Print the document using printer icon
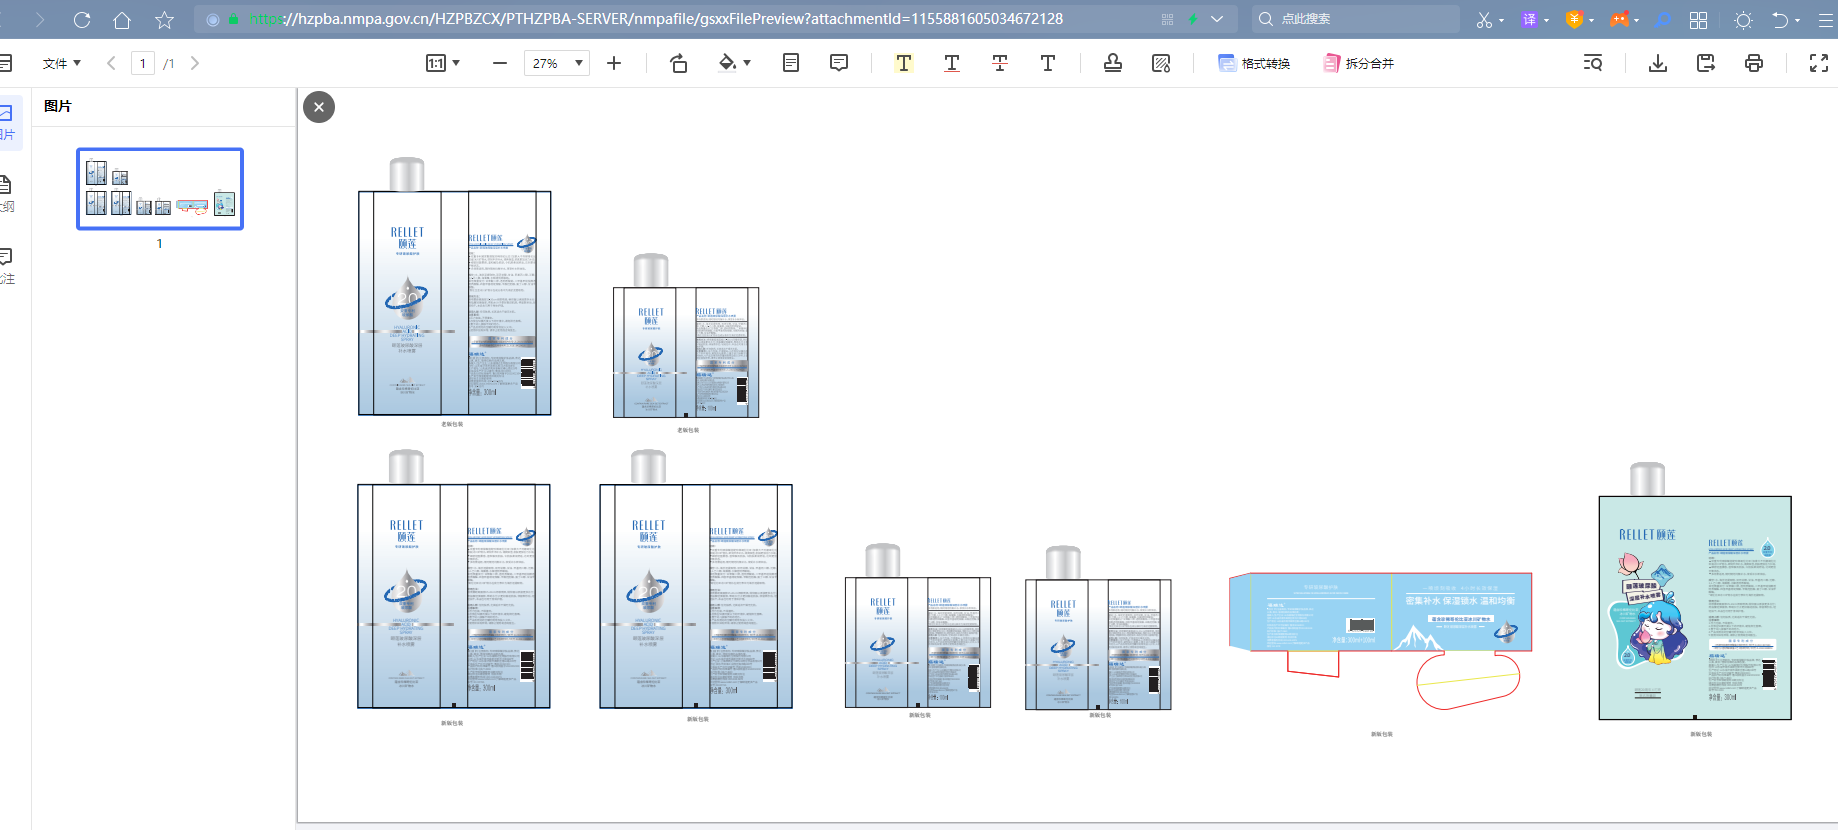The height and width of the screenshot is (830, 1838). click(1753, 63)
